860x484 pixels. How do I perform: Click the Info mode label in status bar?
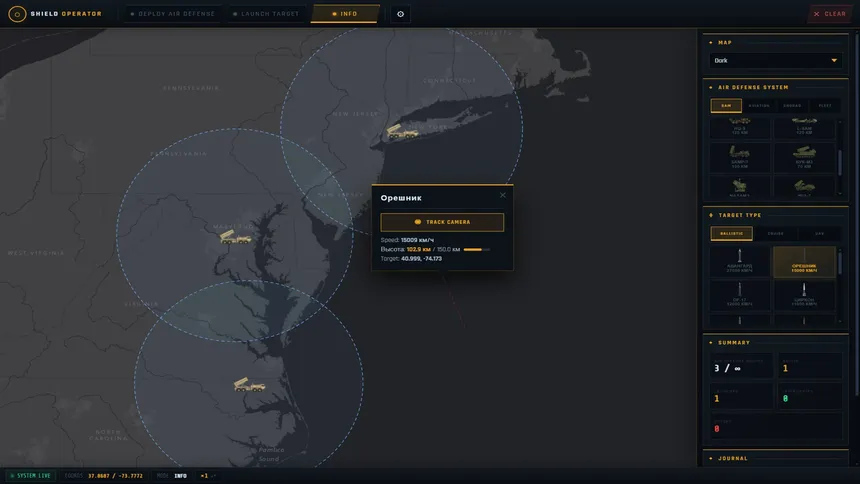click(x=180, y=476)
